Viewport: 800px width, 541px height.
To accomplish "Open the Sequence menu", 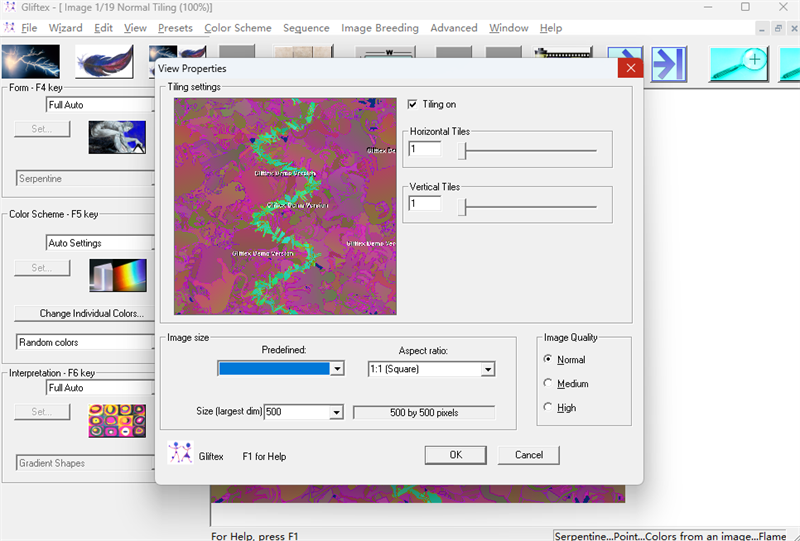I will coord(306,28).
